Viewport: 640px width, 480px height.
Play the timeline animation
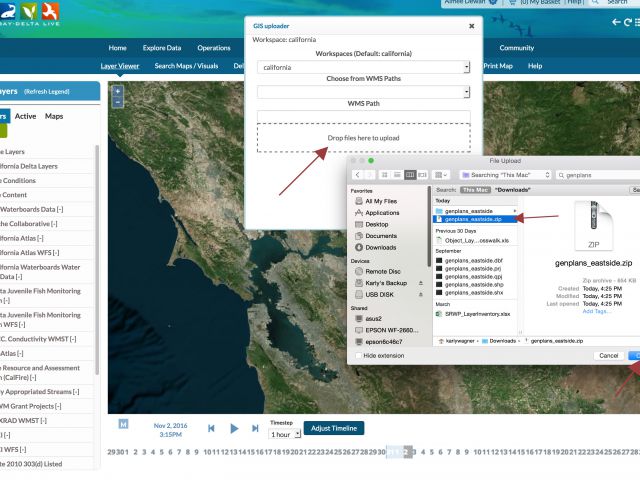click(234, 428)
